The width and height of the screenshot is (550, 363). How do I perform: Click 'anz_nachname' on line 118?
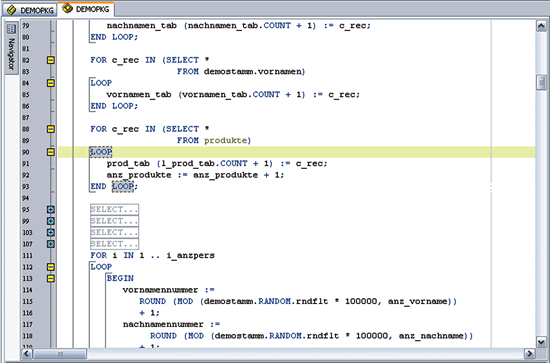point(431,336)
